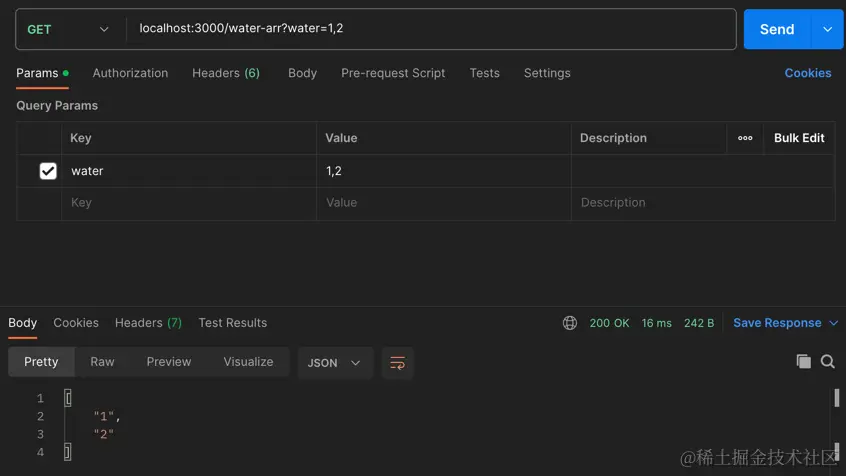The width and height of the screenshot is (846, 476).
Task: Click the word-wrap lines icon
Action: pos(398,363)
